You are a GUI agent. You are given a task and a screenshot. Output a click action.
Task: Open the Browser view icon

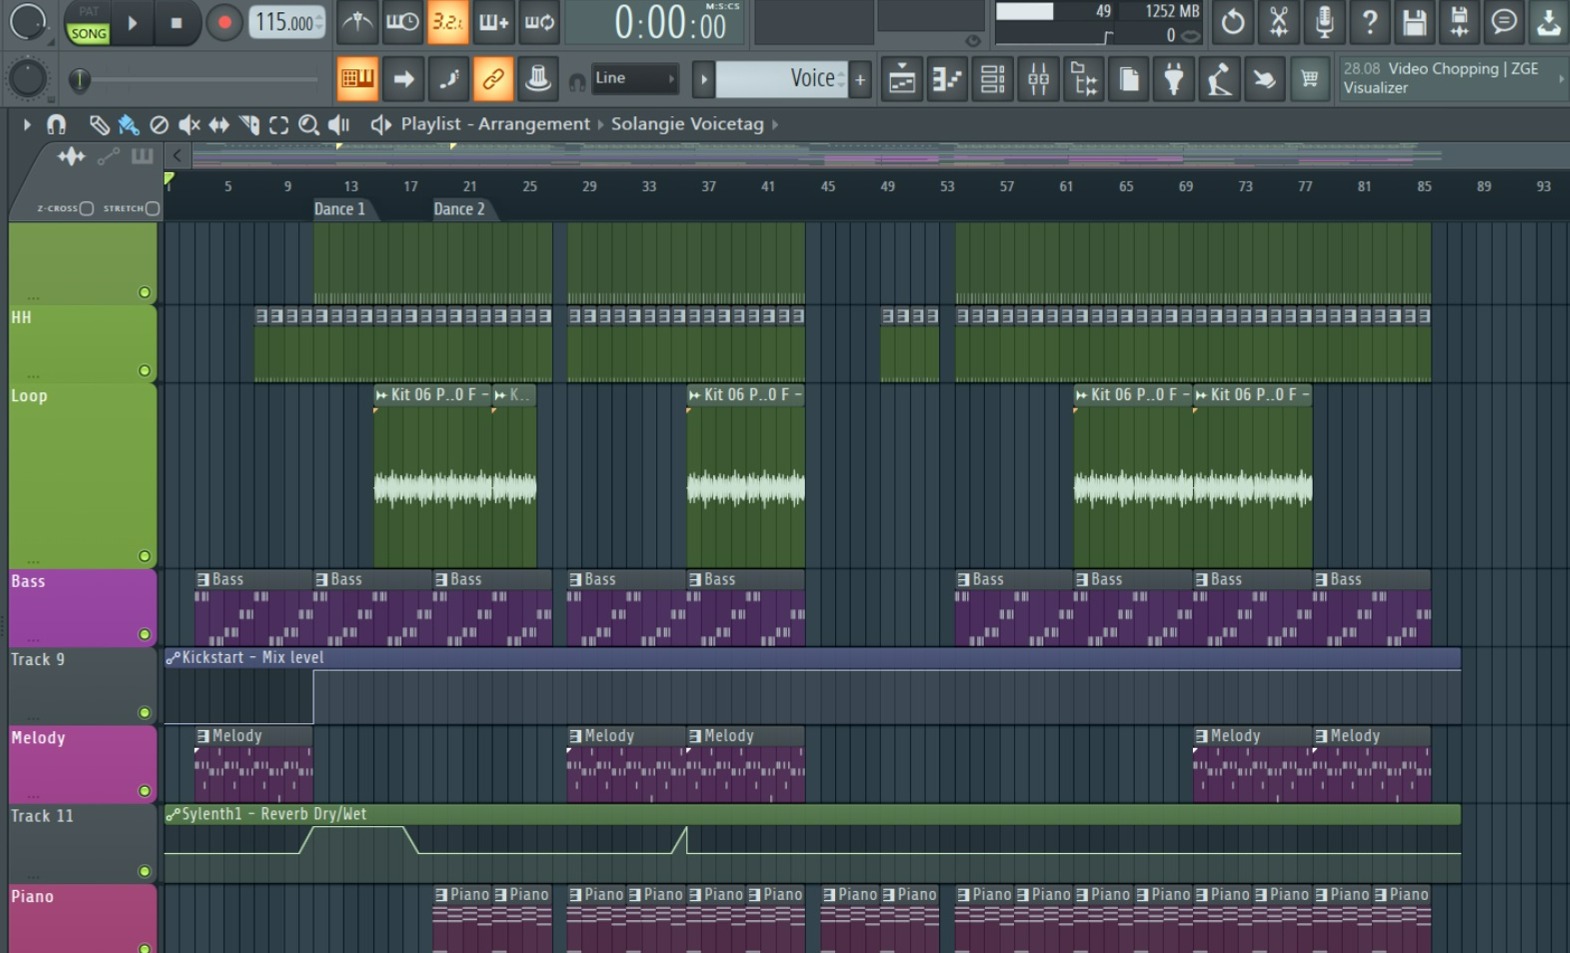(1083, 79)
